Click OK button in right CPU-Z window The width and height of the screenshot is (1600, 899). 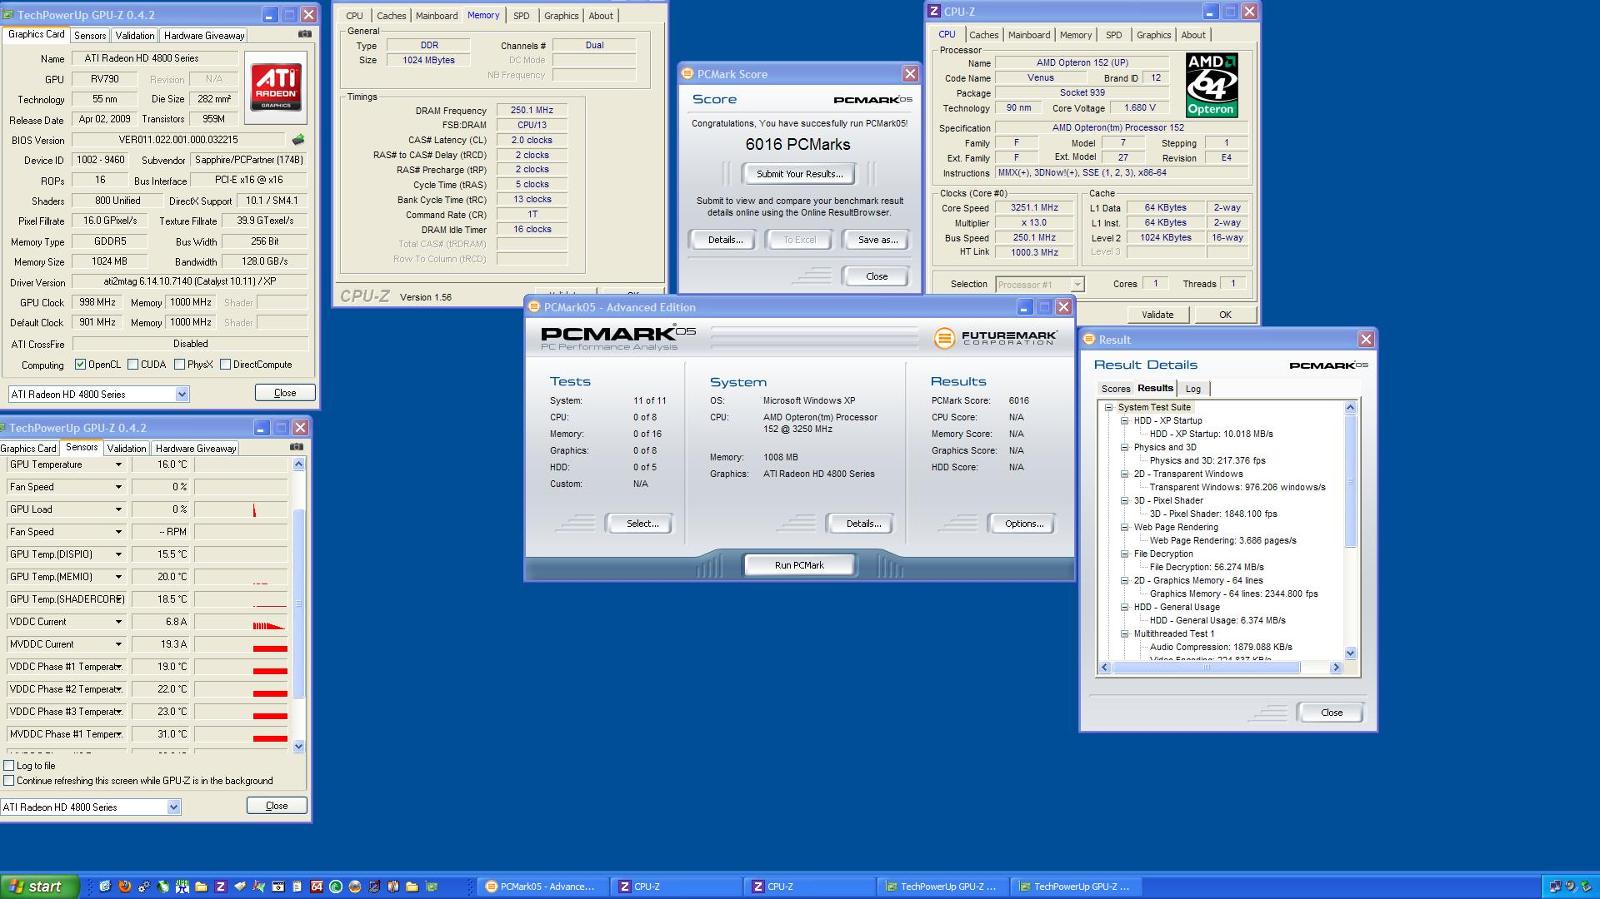click(1225, 314)
